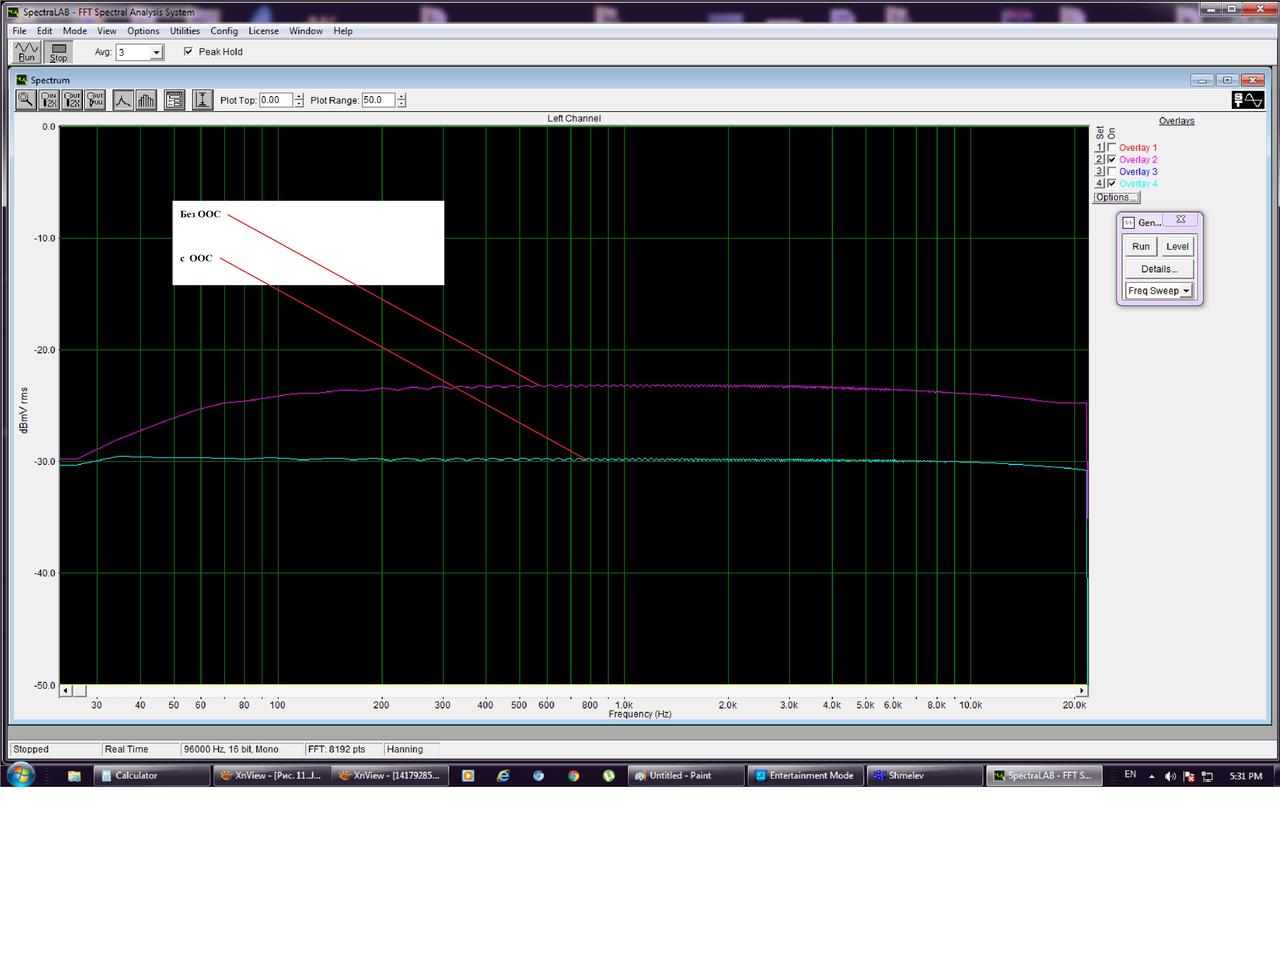Screen dimensions: 1280x967
Task: Click the Zoom Out 2X icon
Action: pos(72,100)
